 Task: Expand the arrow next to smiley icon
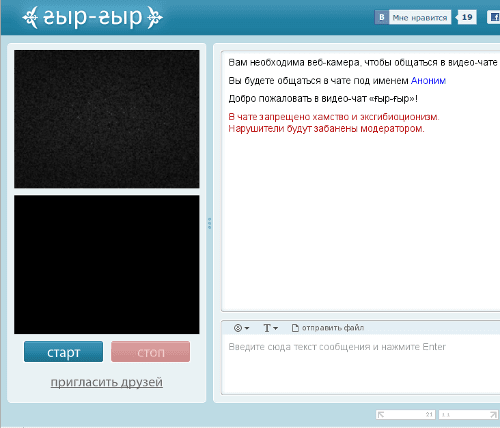[247, 329]
